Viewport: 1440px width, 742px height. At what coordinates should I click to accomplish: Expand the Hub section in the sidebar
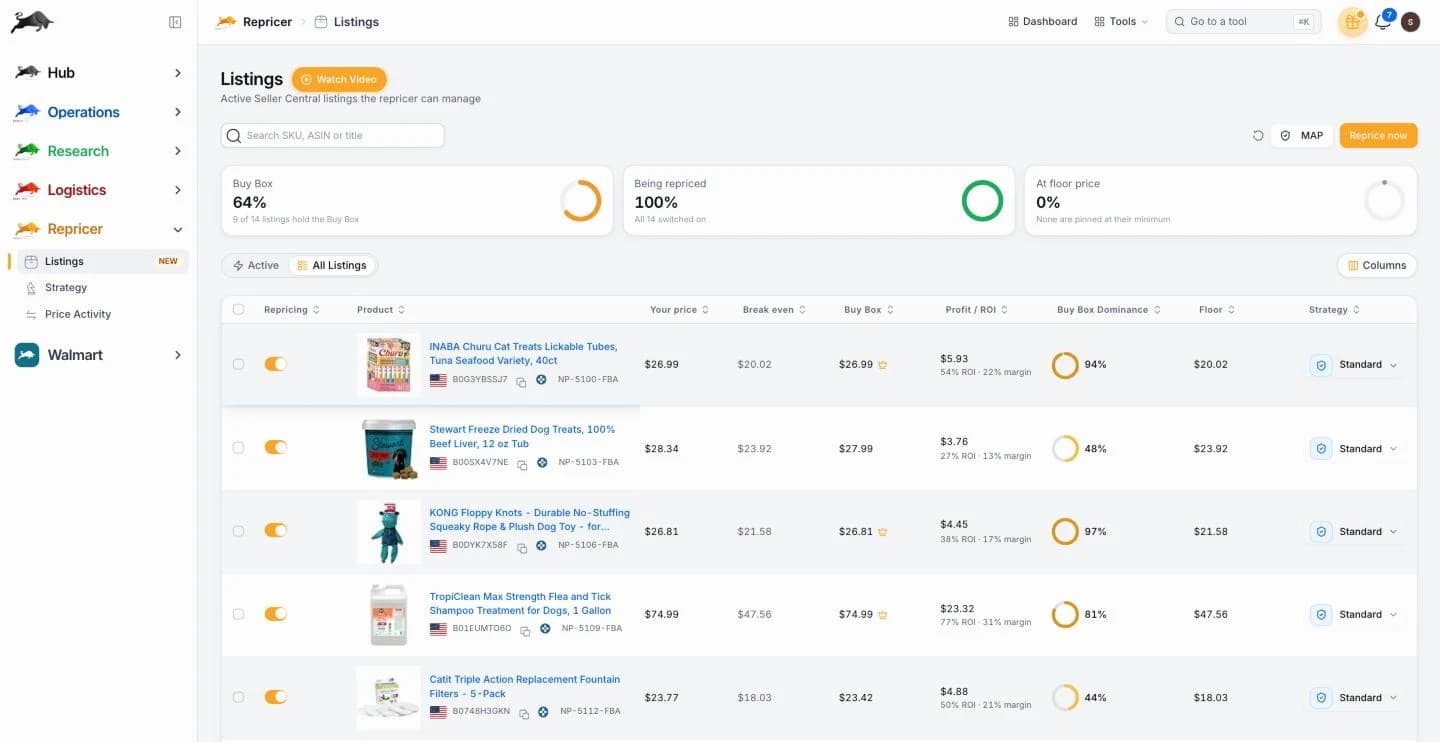tap(98, 73)
